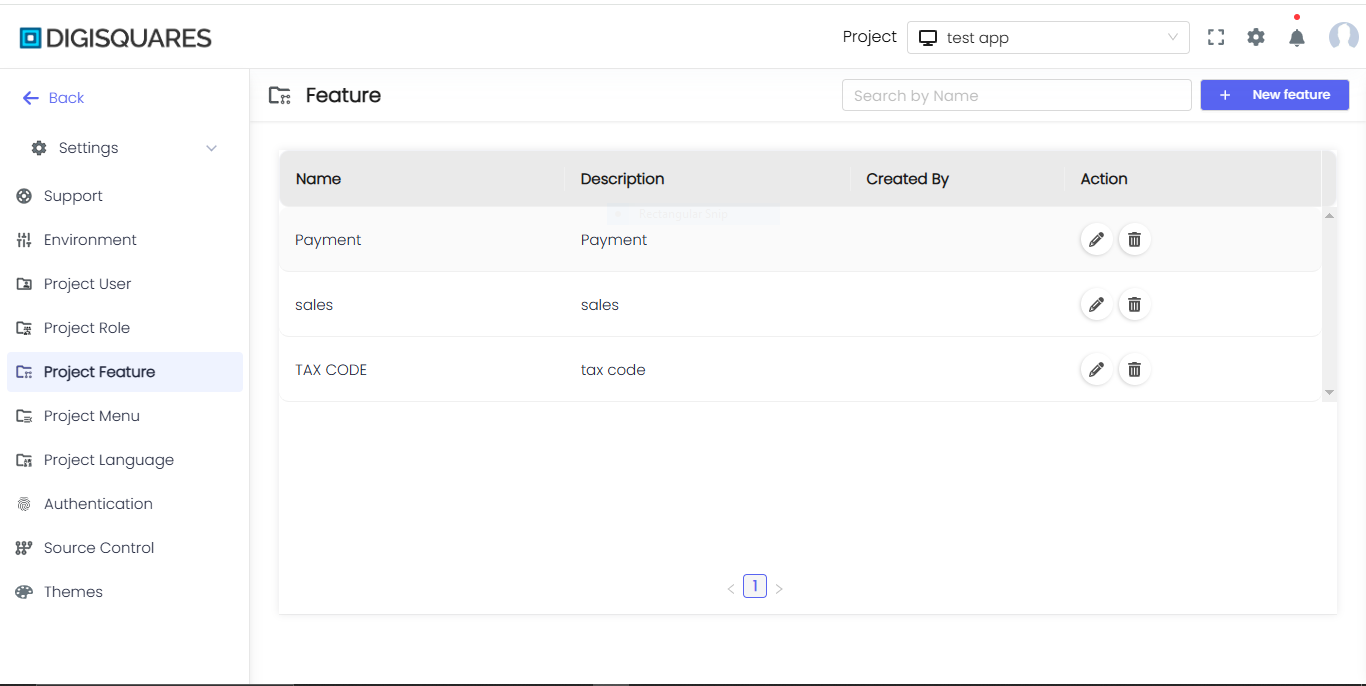The width and height of the screenshot is (1366, 686).
Task: Click the Themes palette icon
Action: coord(24,592)
